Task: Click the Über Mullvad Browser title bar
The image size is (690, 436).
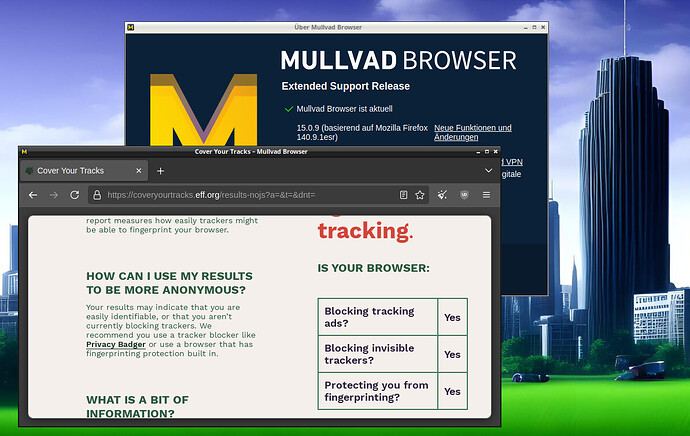Action: coord(328,27)
